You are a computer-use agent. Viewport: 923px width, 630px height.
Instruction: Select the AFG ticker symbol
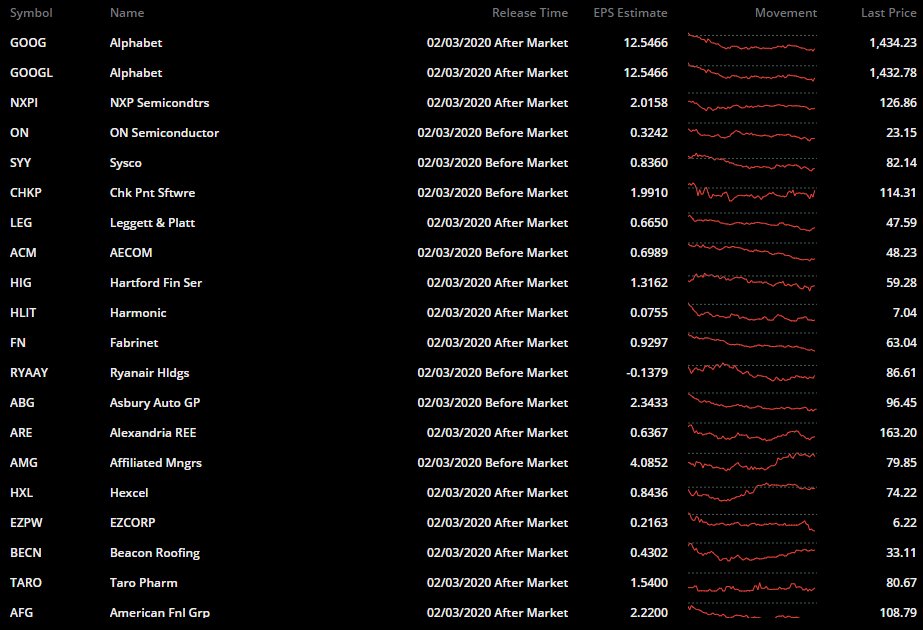click(21, 613)
